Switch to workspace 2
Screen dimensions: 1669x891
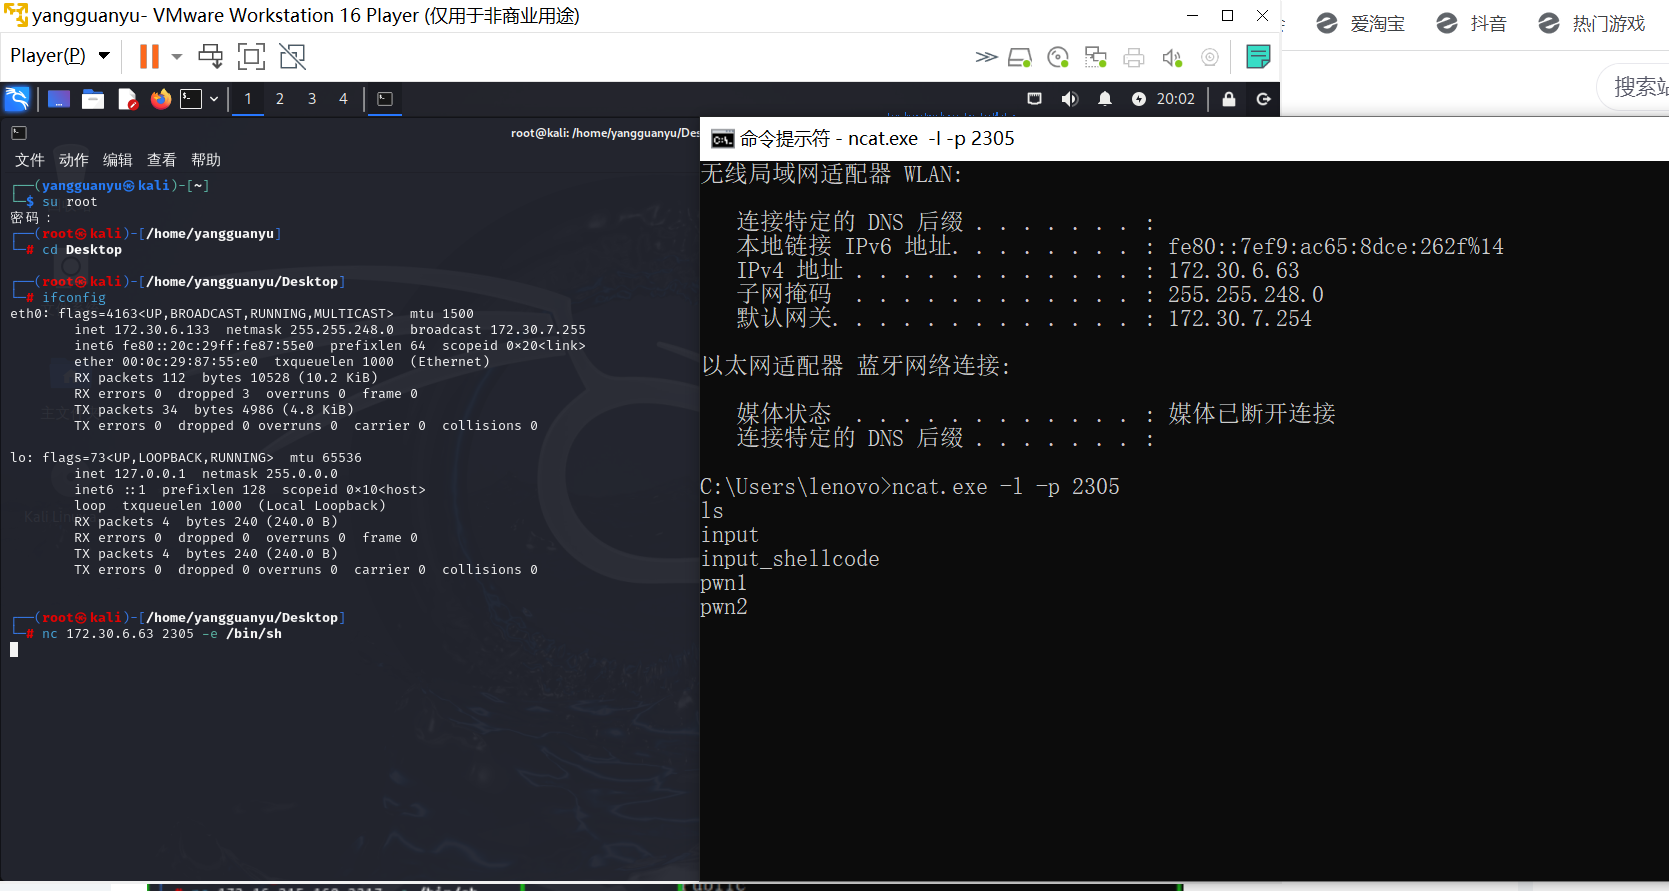pos(280,99)
